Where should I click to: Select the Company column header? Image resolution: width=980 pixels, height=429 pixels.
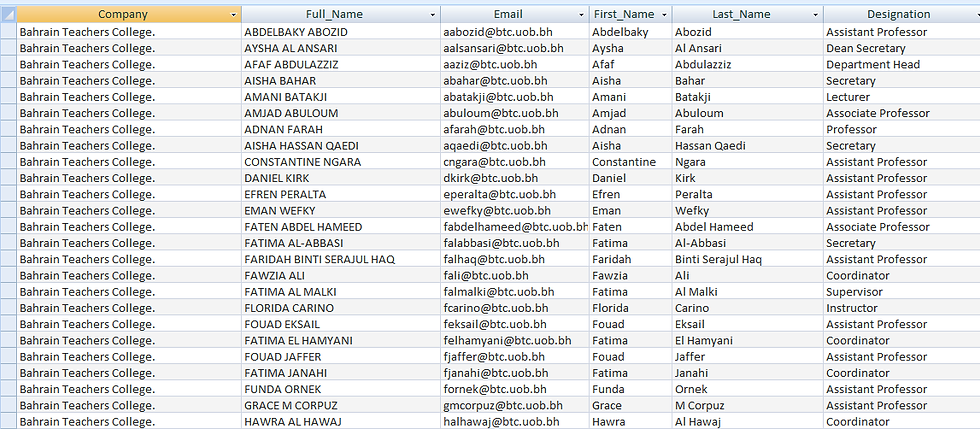pyautogui.click(x=129, y=14)
